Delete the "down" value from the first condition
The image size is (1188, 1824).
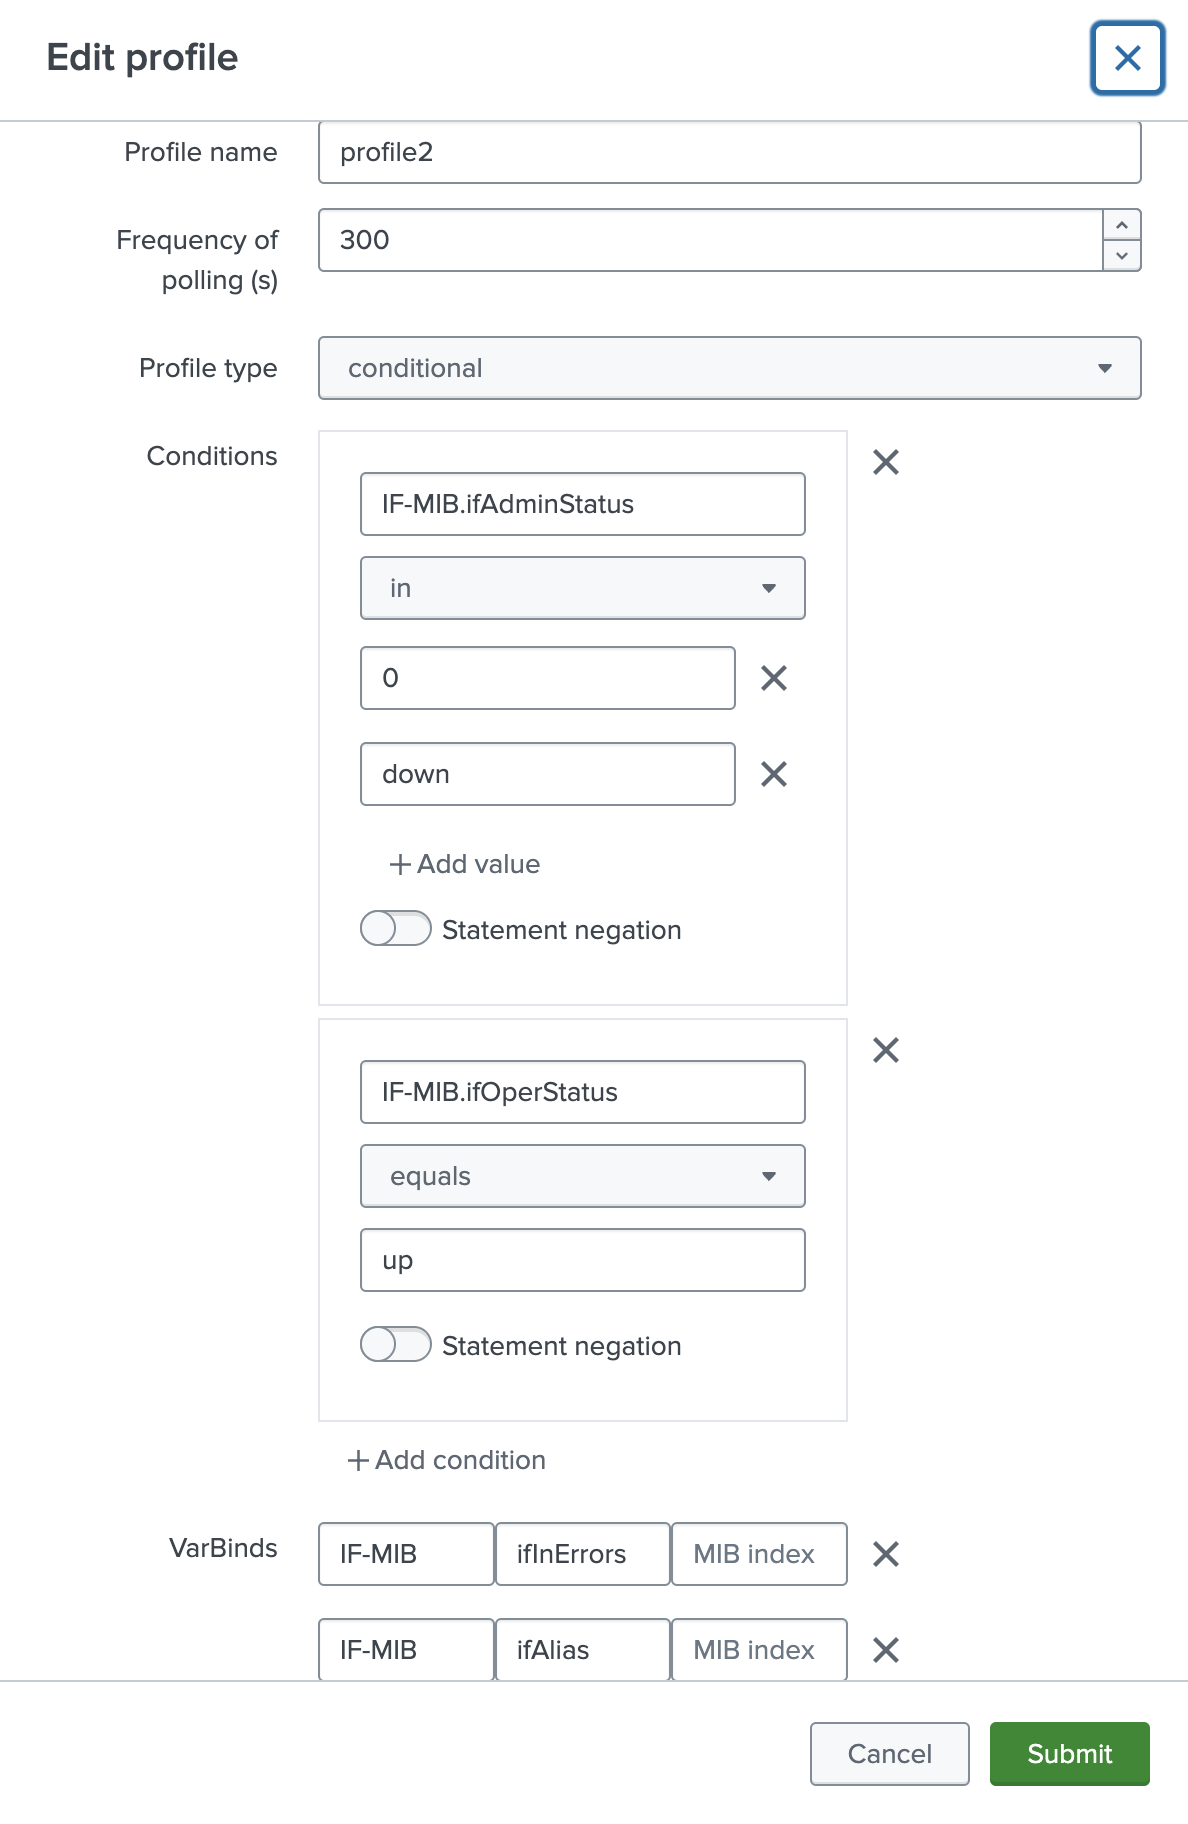[x=773, y=773]
